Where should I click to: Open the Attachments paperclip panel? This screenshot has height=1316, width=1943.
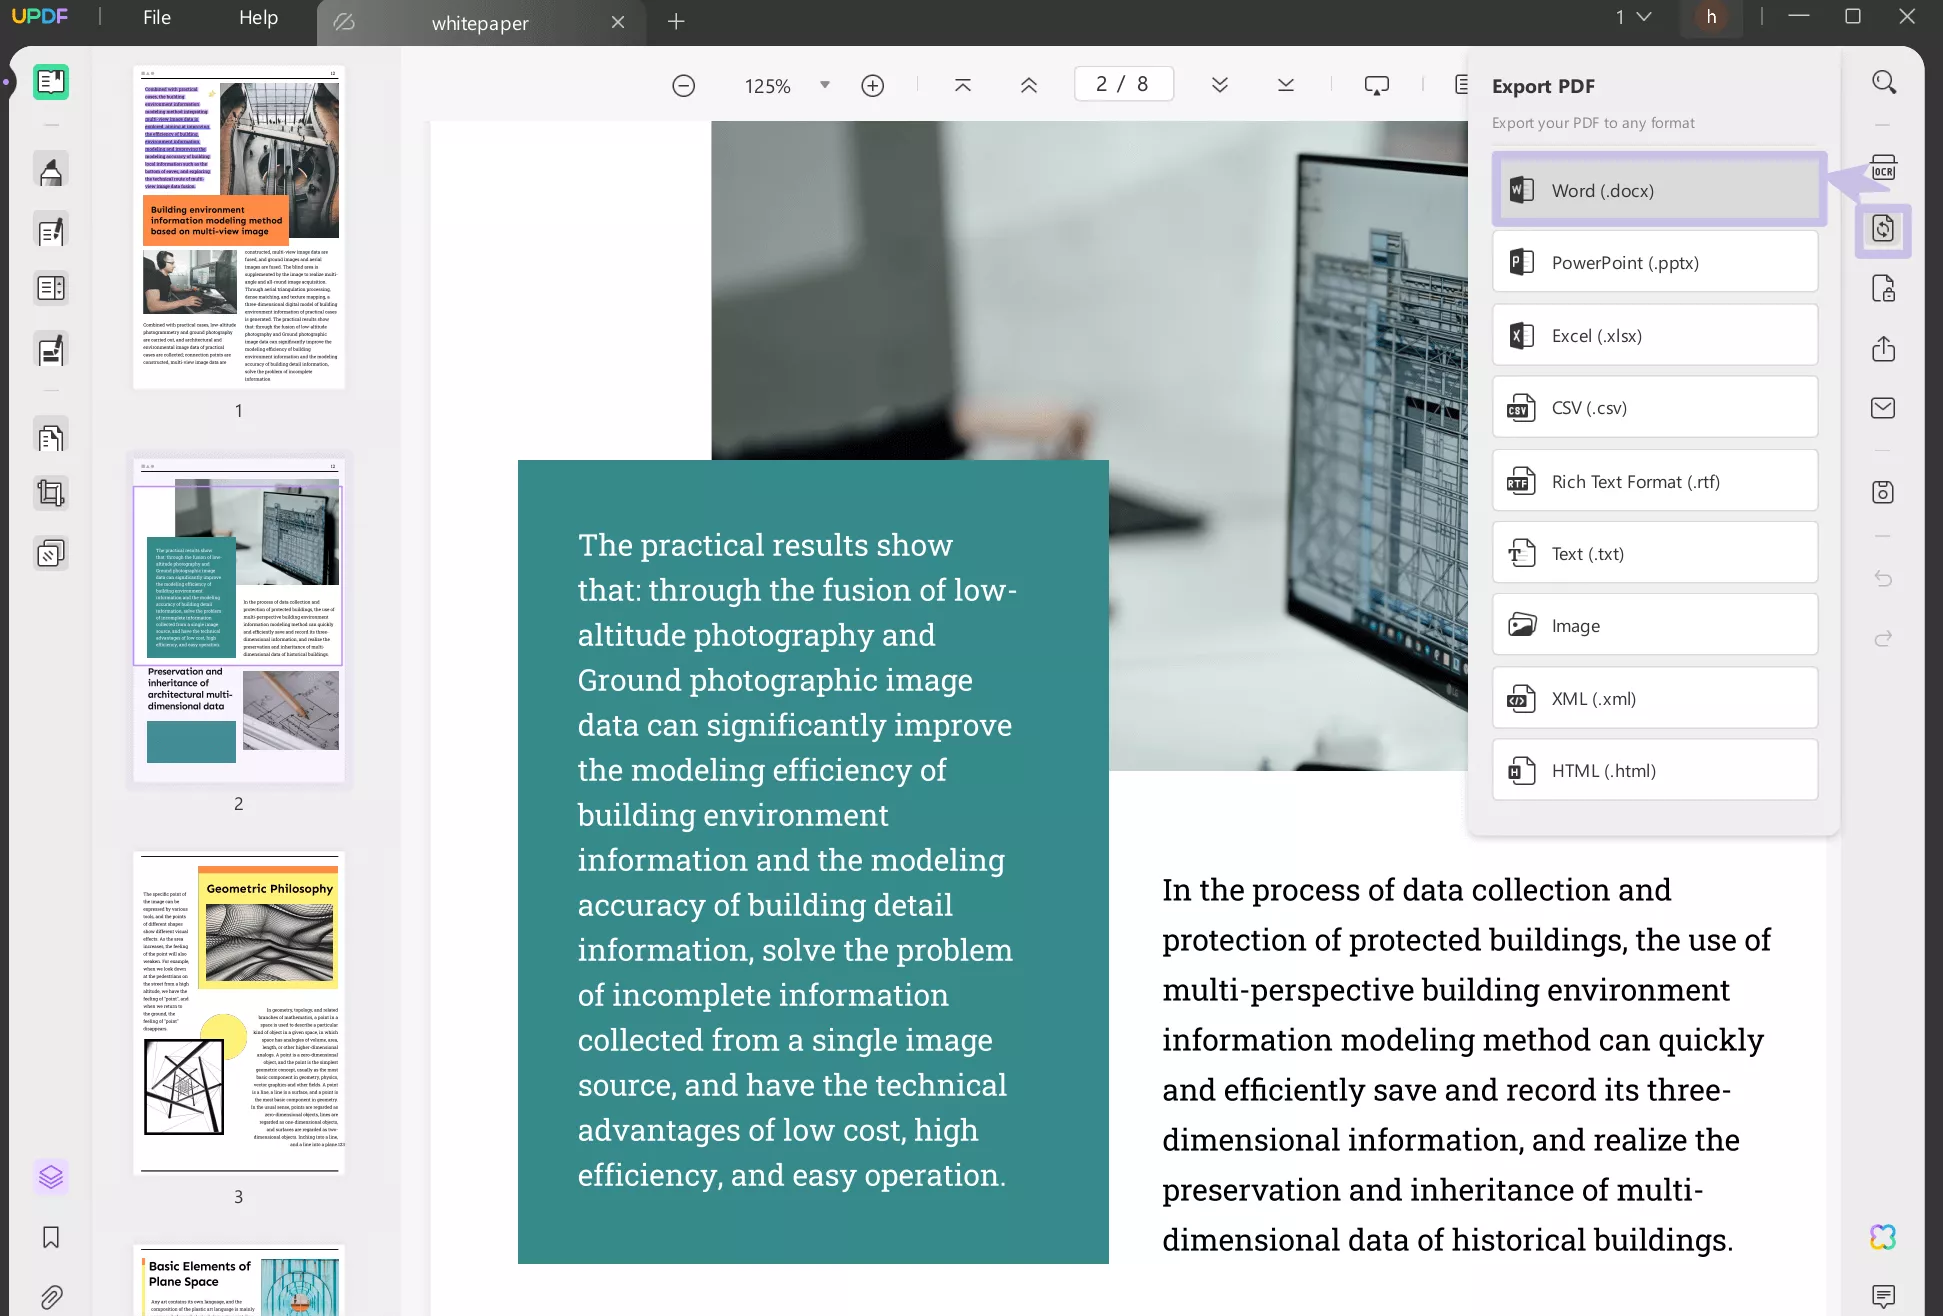pos(51,1297)
